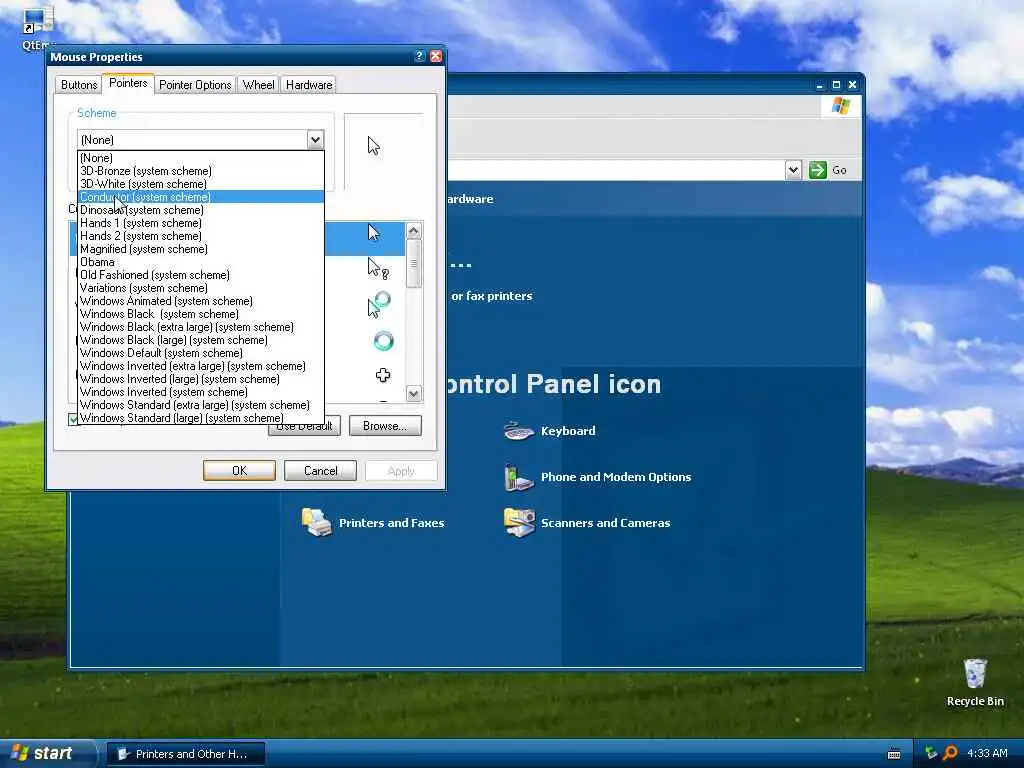The image size is (1024, 768).
Task: Select the Working In Background pointer icon
Action: (x=379, y=304)
